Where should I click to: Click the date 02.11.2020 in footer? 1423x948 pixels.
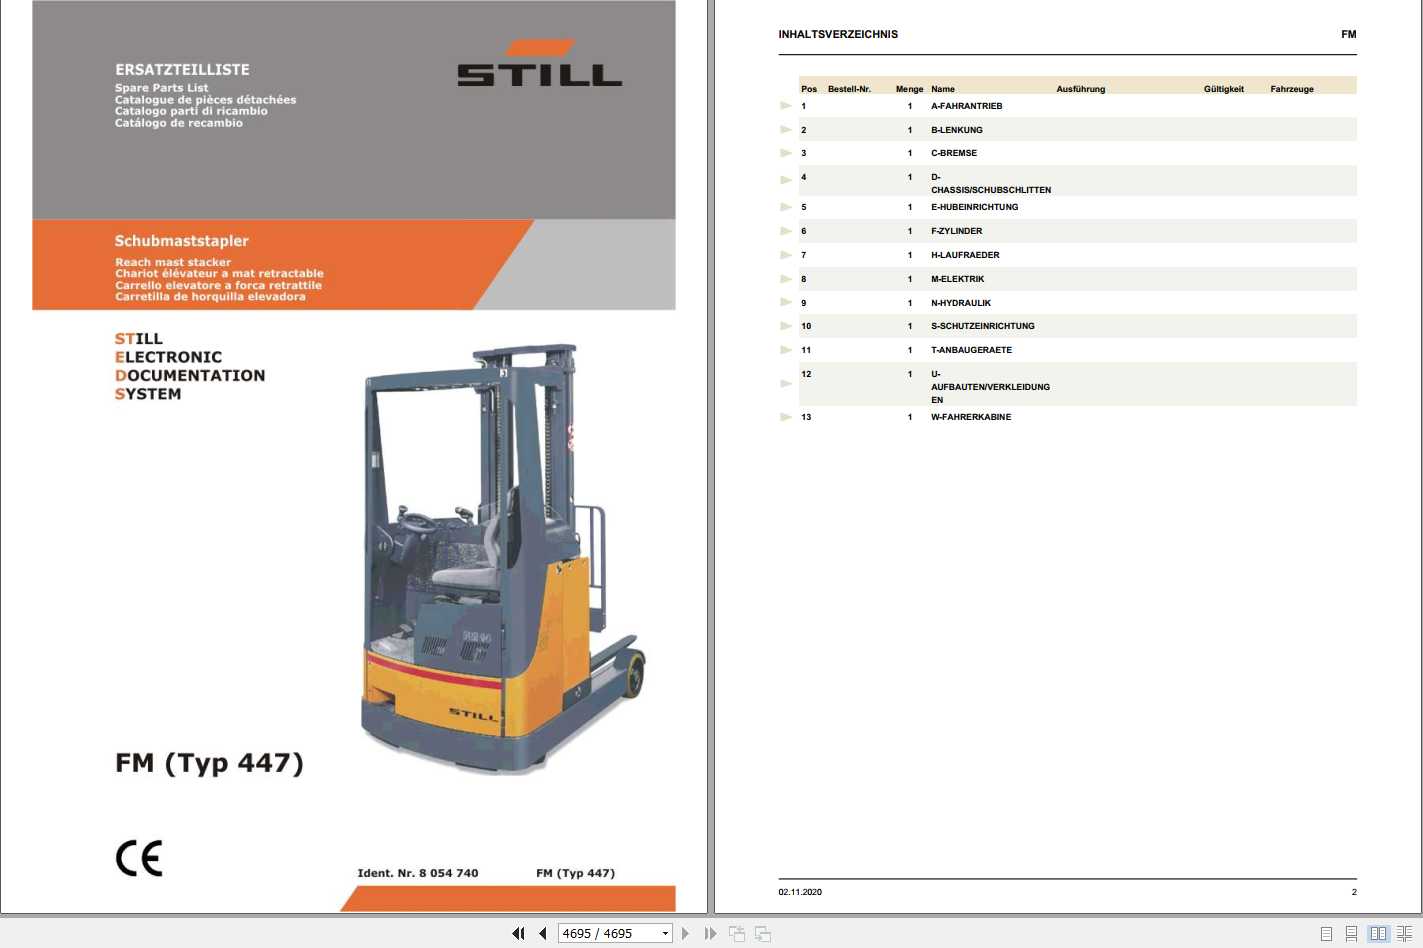[x=800, y=892]
